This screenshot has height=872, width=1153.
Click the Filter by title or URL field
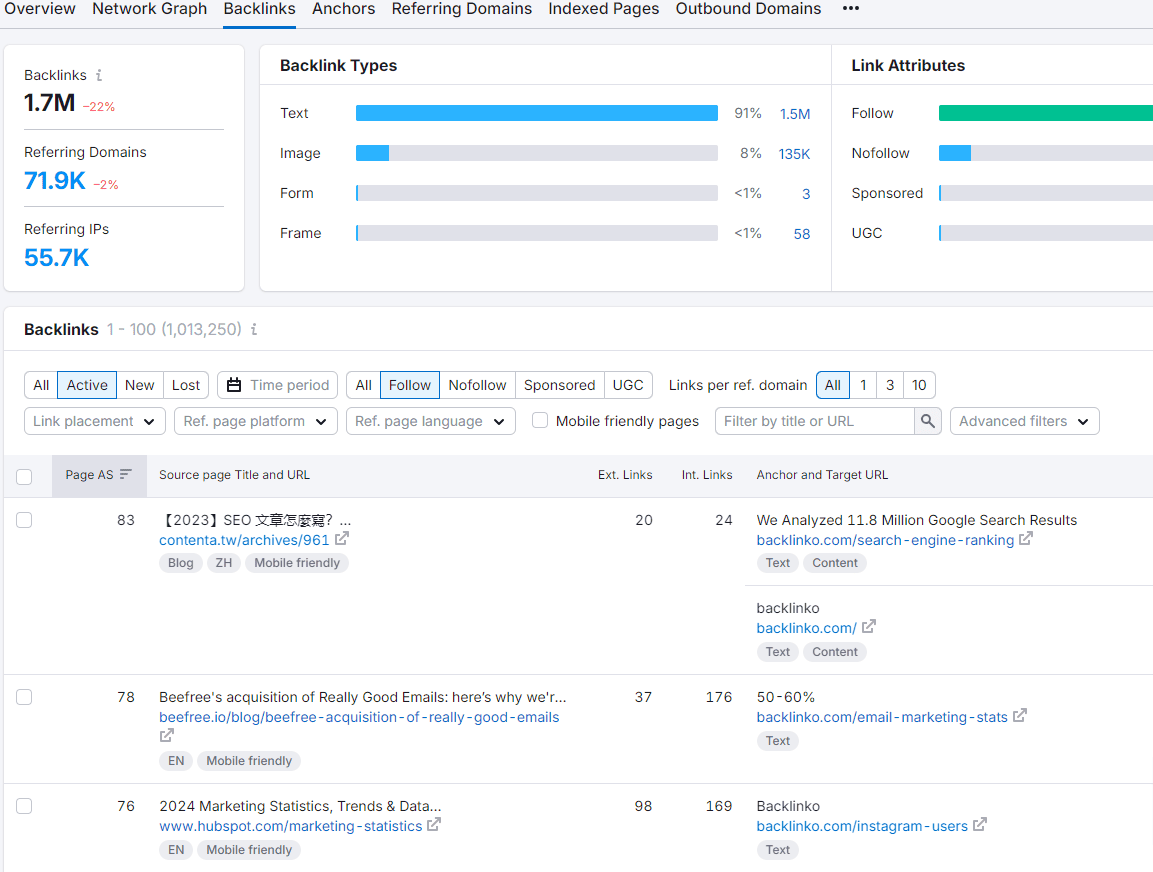tap(813, 421)
